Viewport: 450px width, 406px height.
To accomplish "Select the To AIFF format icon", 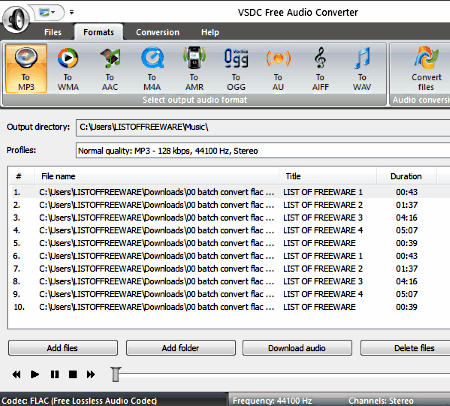I will 320,69.
